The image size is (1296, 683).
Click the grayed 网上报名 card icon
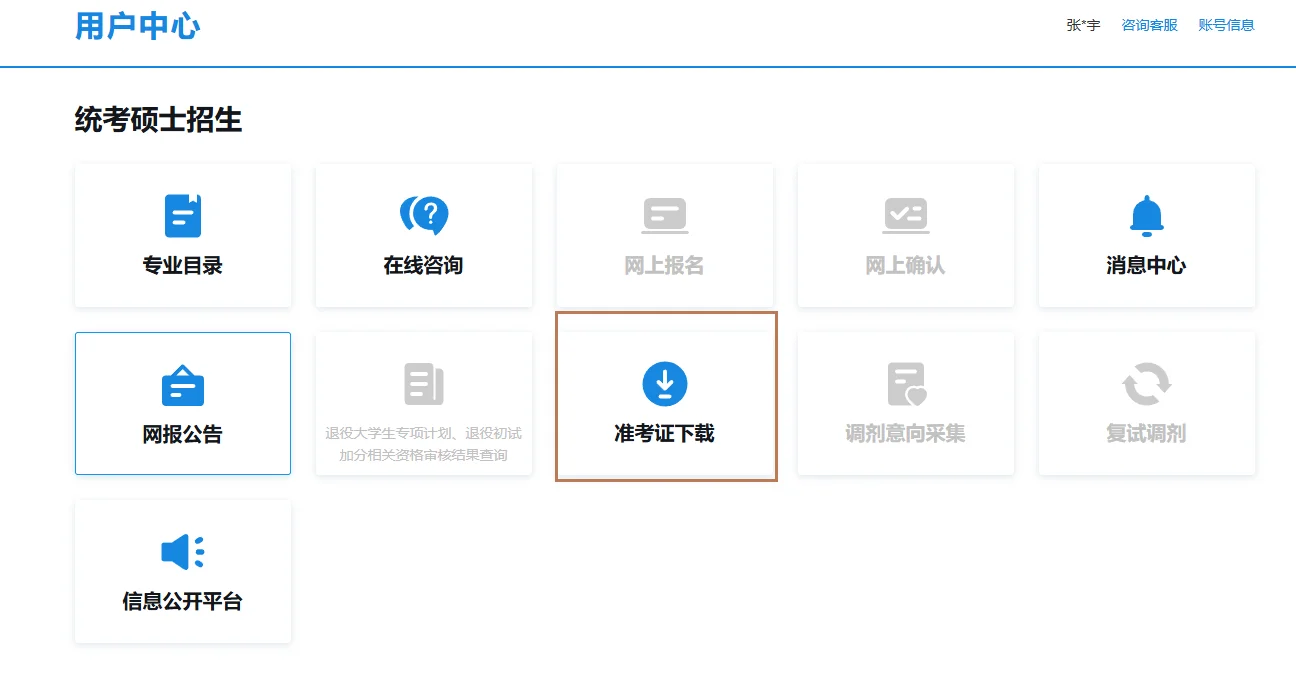(664, 215)
